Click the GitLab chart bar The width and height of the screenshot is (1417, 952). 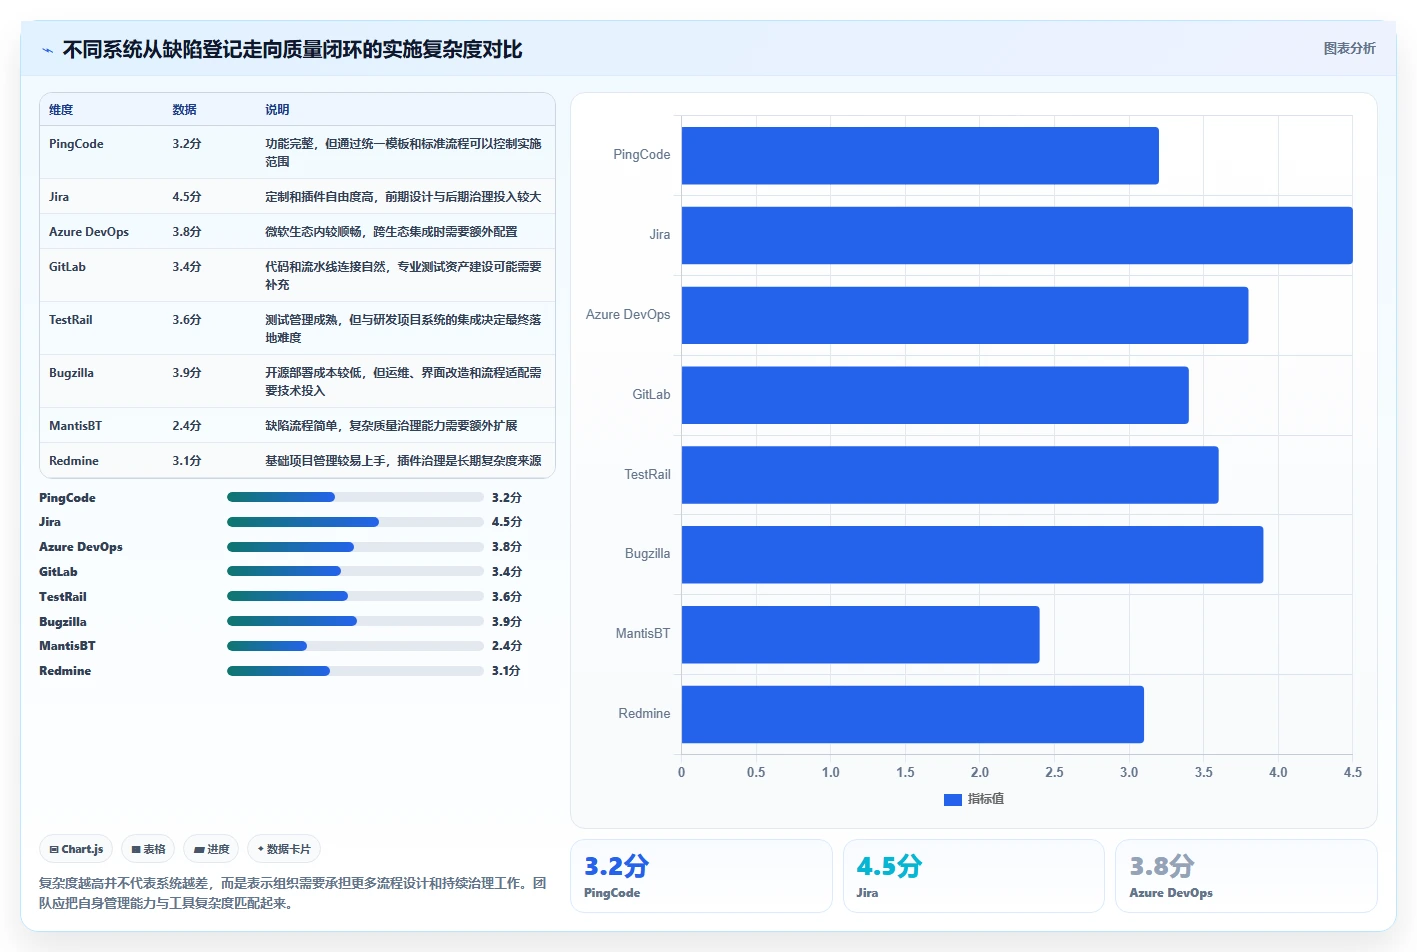935,395
